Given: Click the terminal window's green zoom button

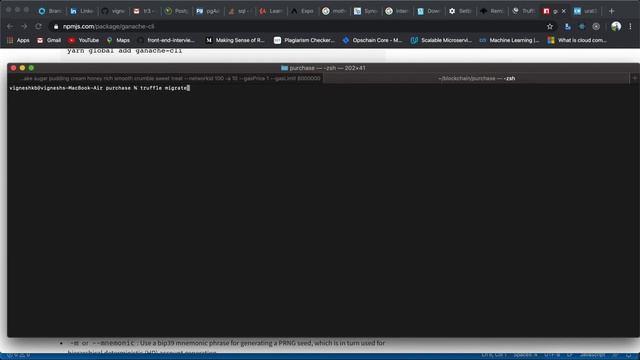Looking at the screenshot, I should [x=31, y=68].
